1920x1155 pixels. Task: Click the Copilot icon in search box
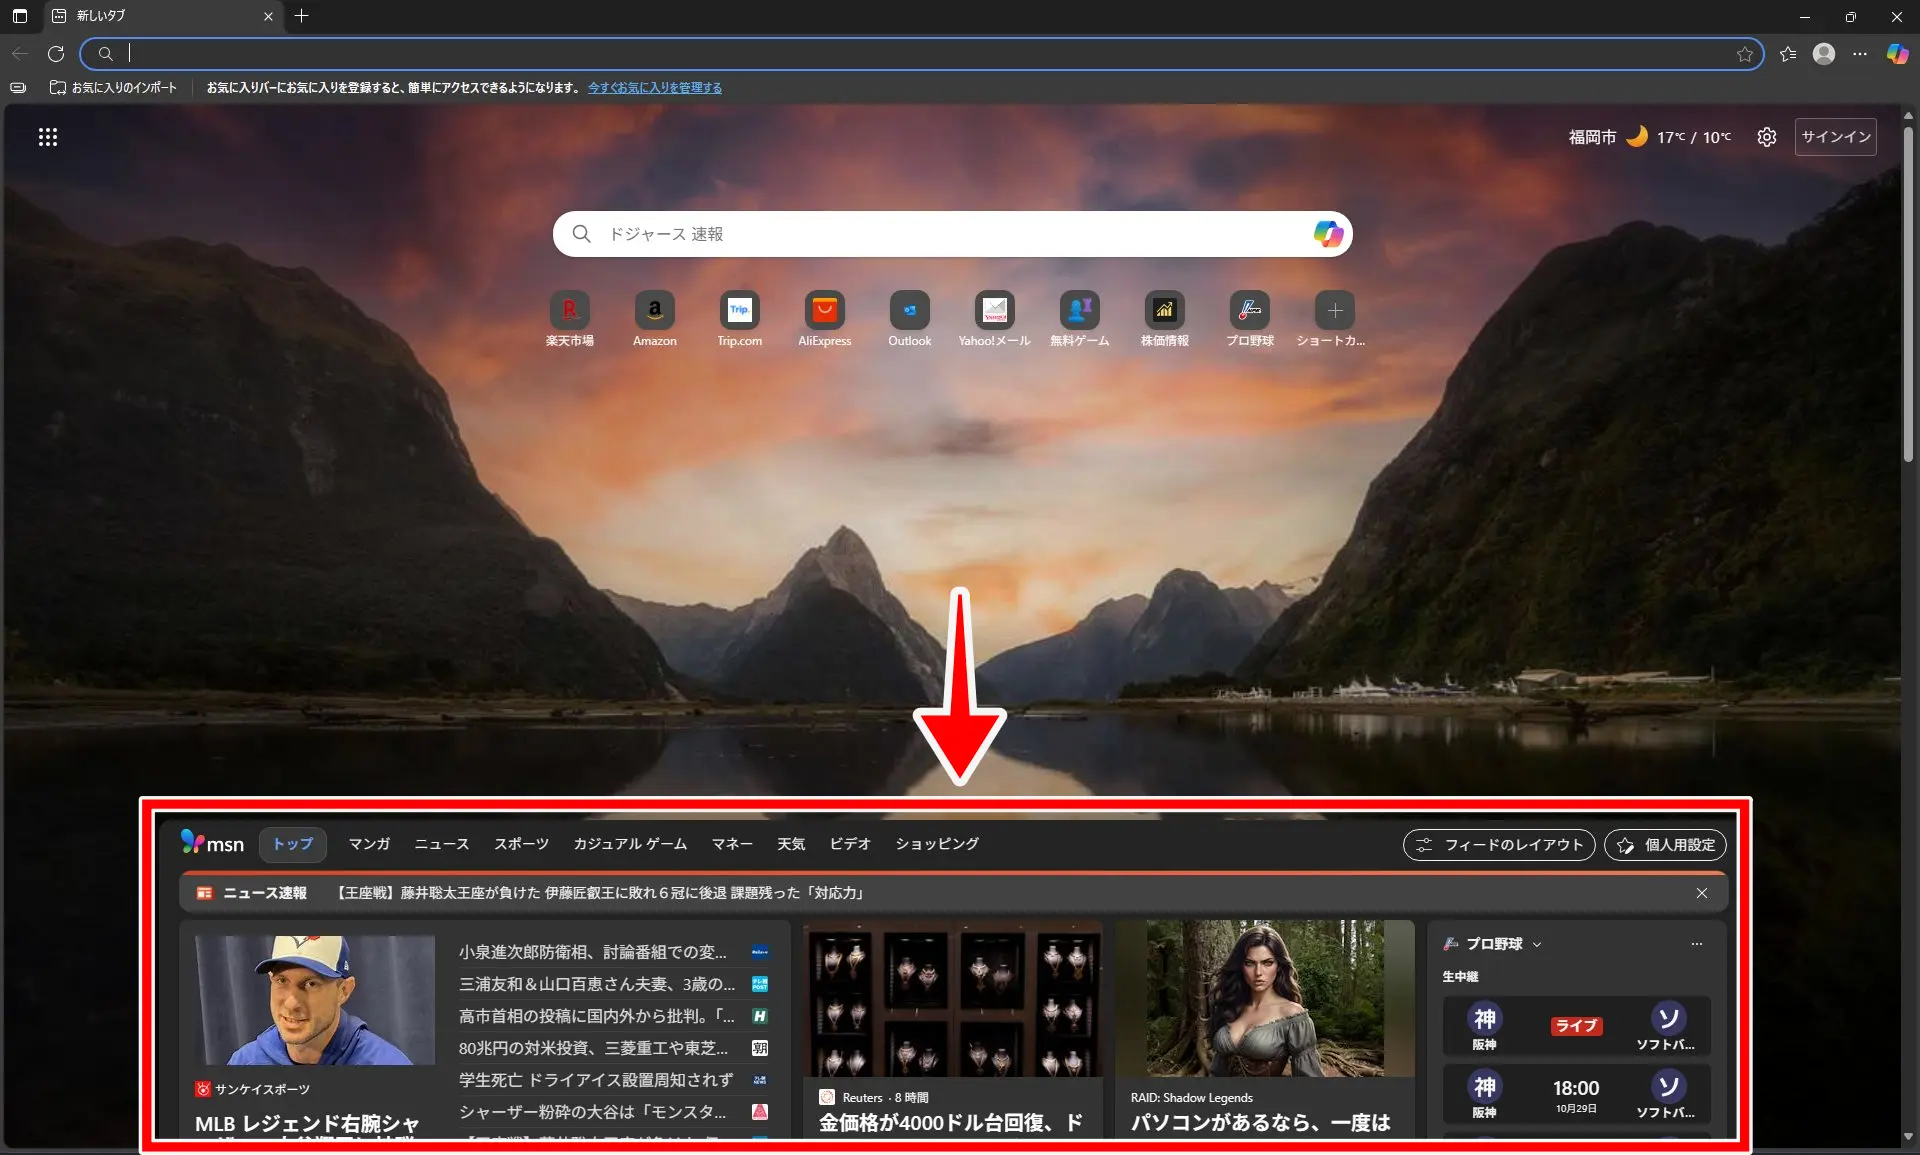point(1327,234)
